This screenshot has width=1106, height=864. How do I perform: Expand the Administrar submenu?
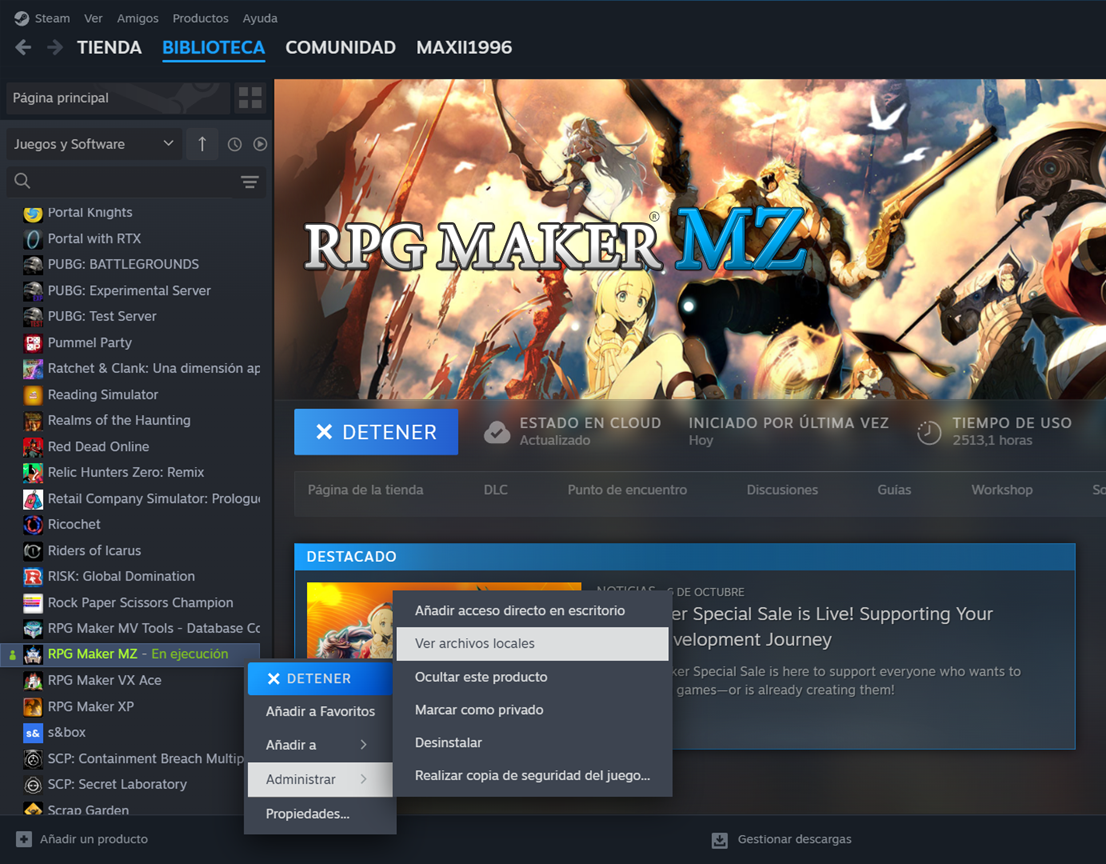click(320, 779)
